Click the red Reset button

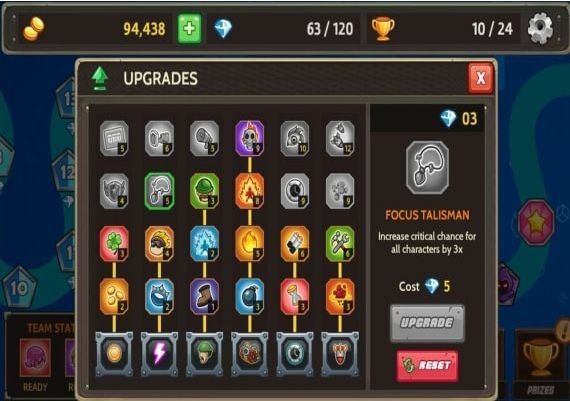(x=427, y=366)
